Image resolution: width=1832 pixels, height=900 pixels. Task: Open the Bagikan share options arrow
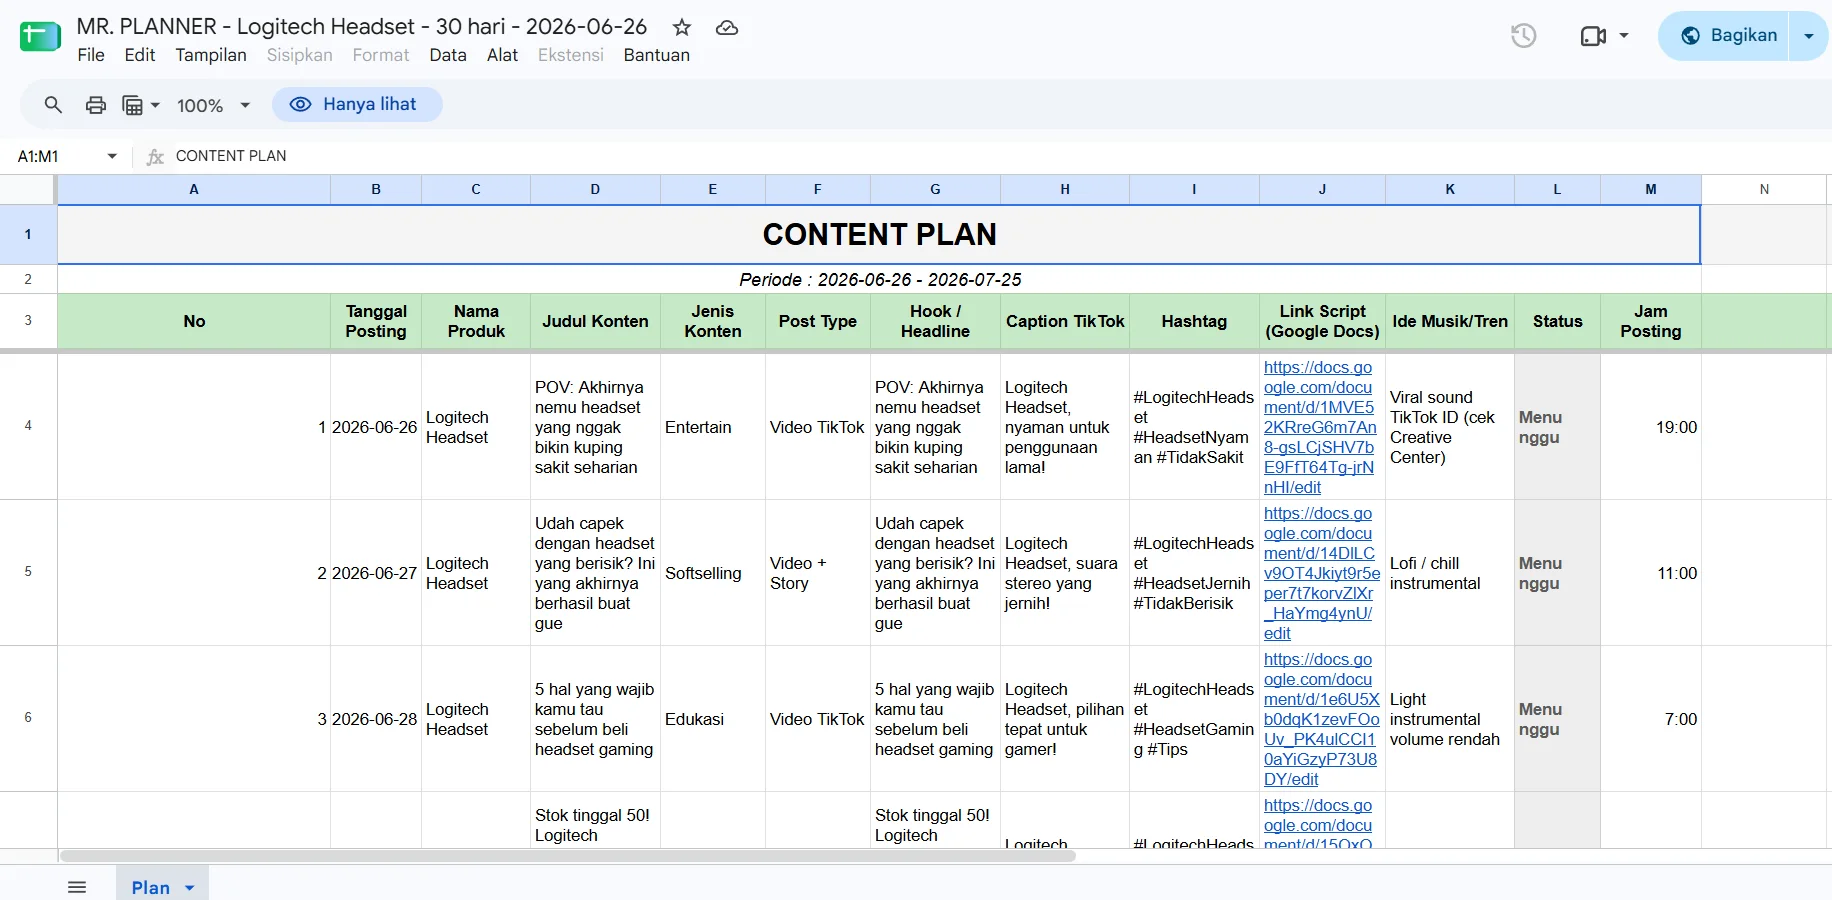pos(1808,36)
